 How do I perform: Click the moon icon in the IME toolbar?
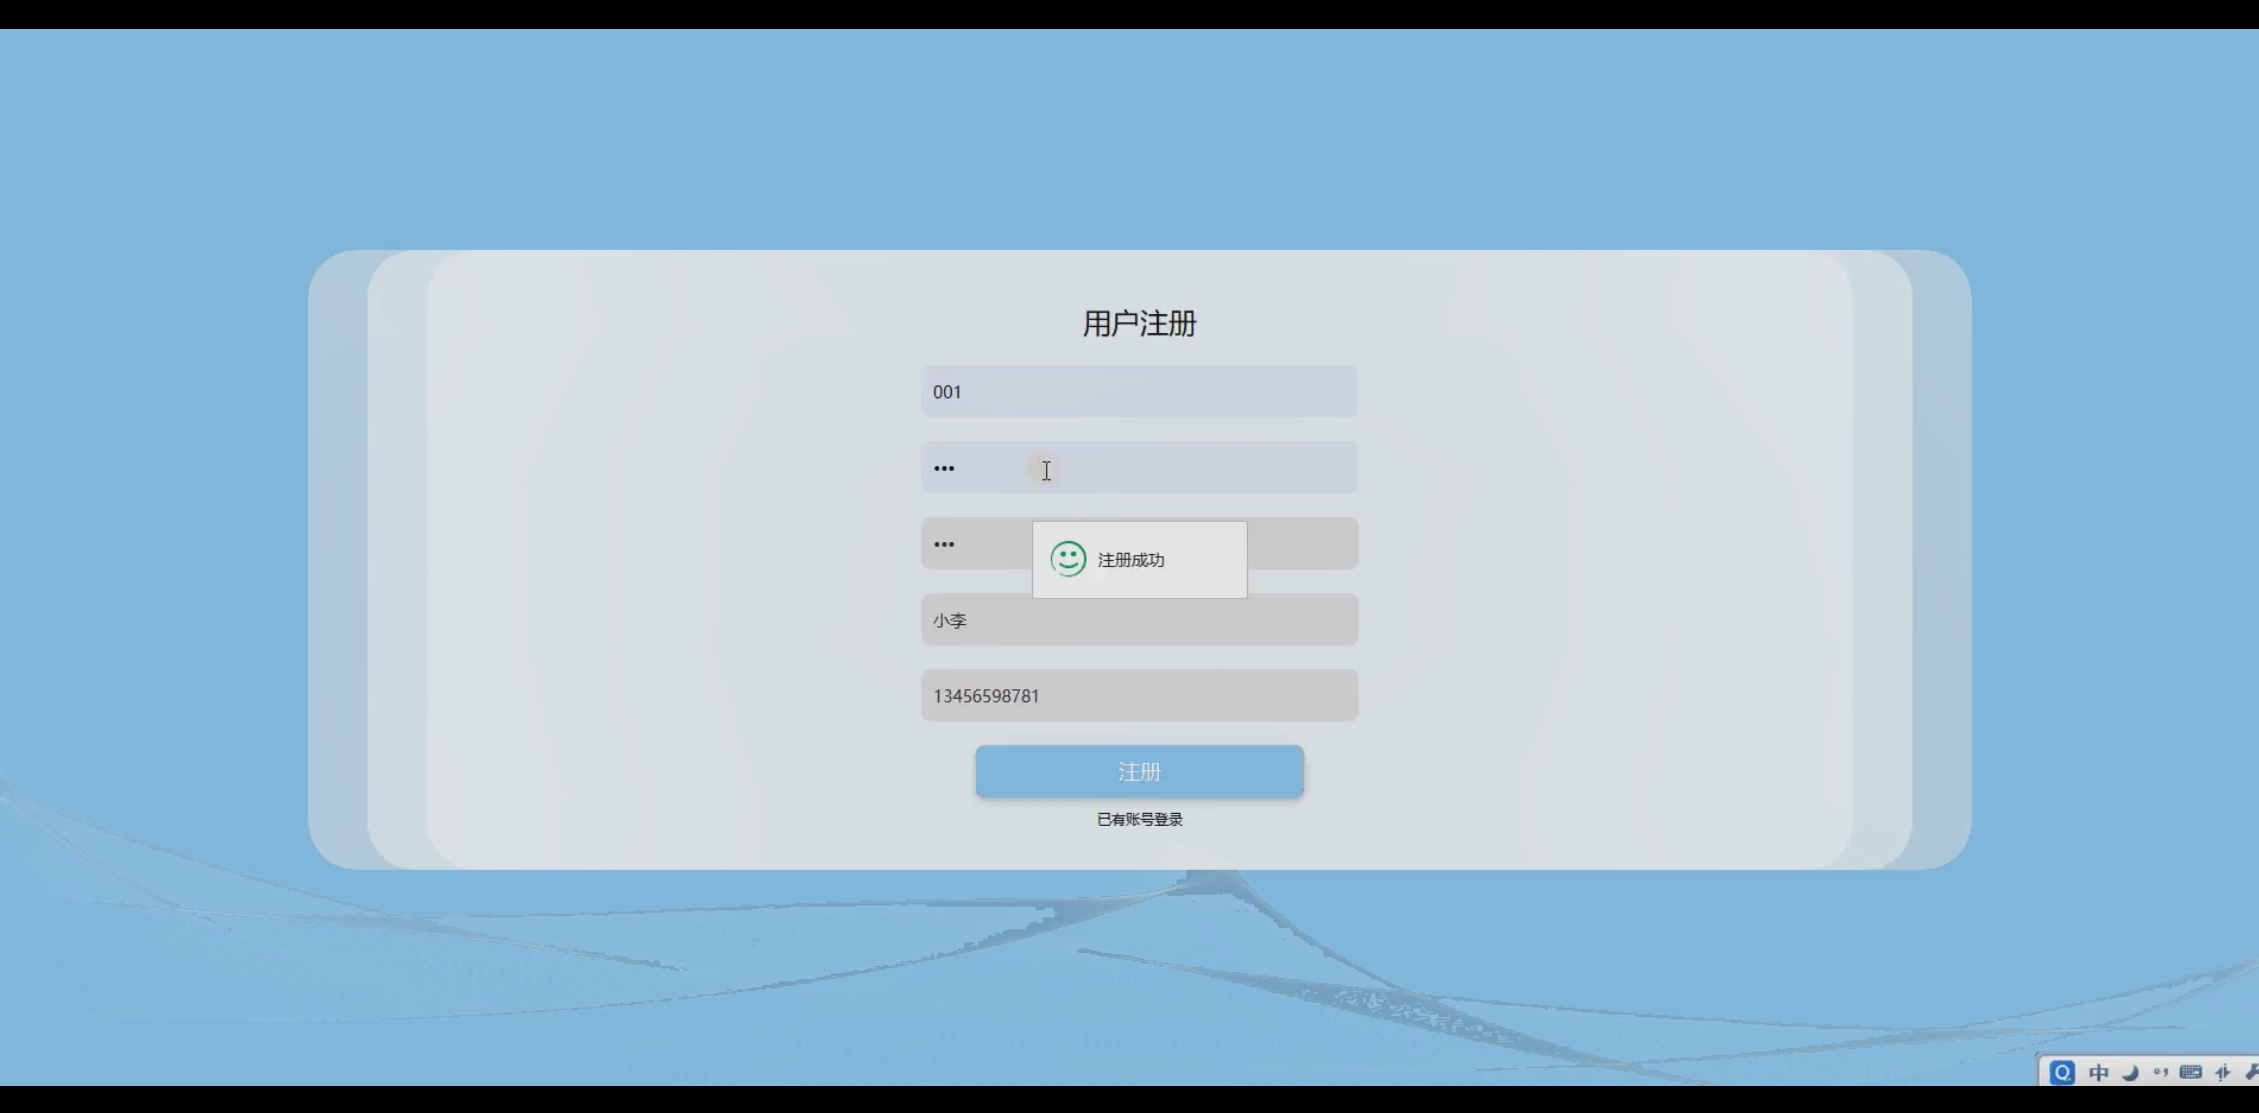coord(2130,1073)
